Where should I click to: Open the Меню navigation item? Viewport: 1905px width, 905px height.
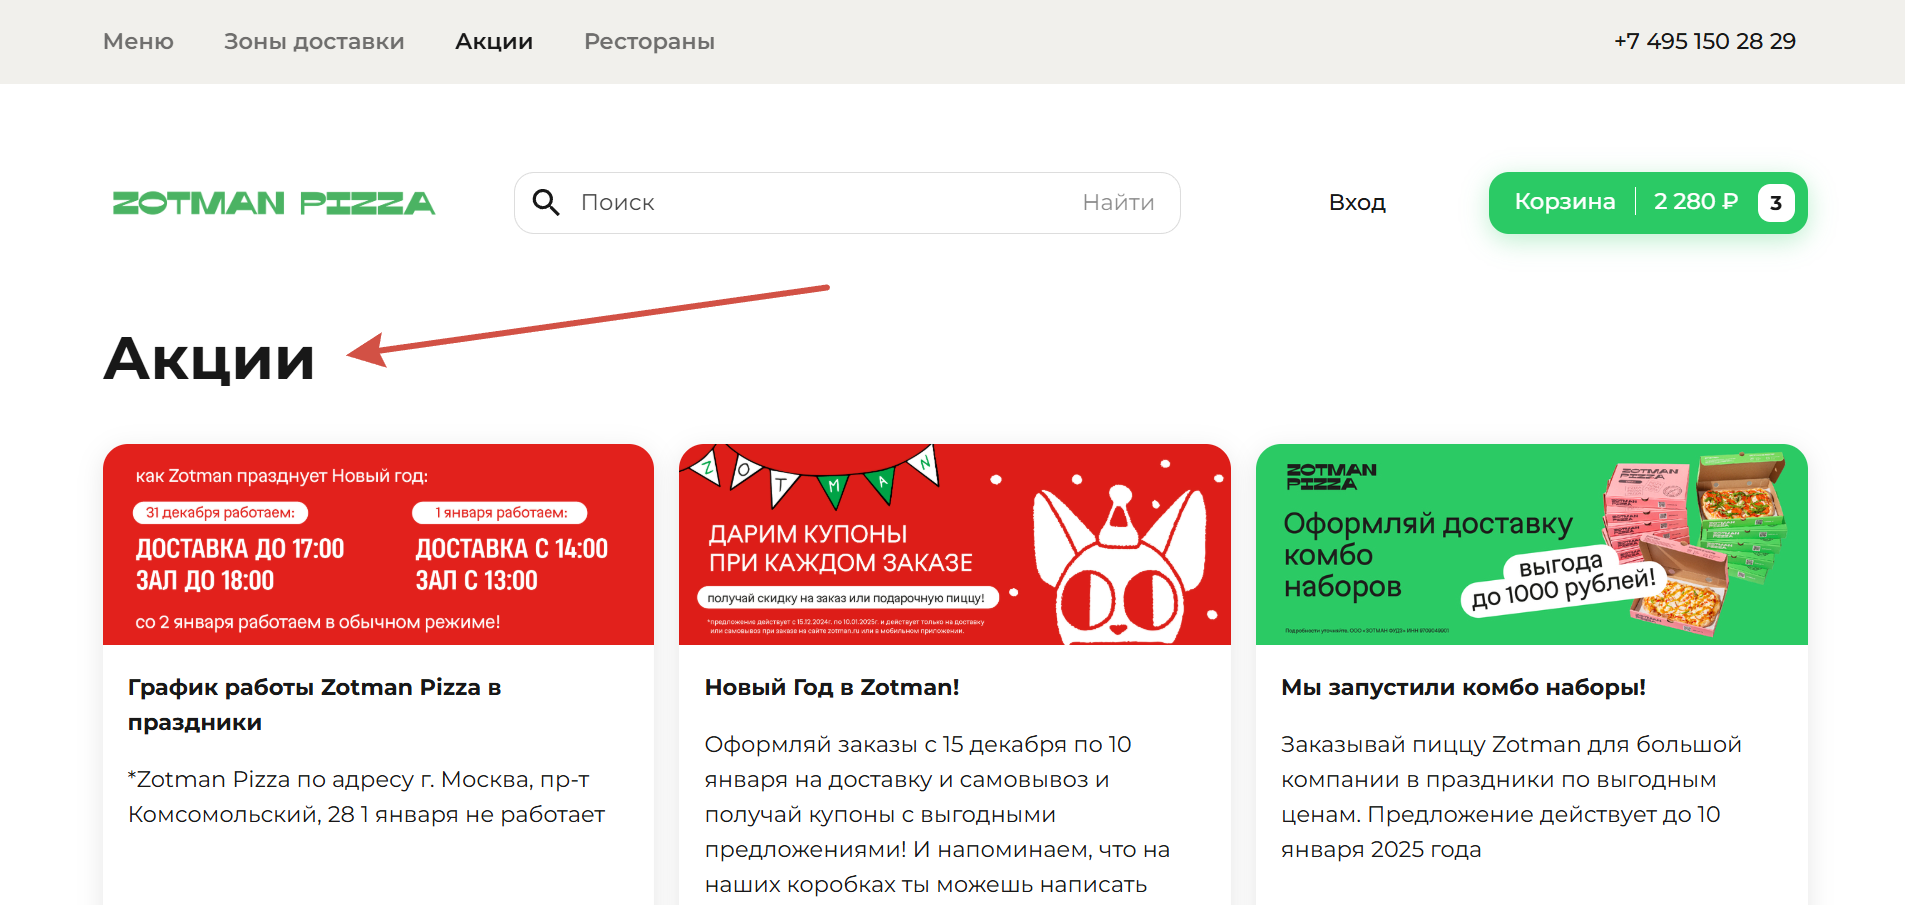(138, 41)
